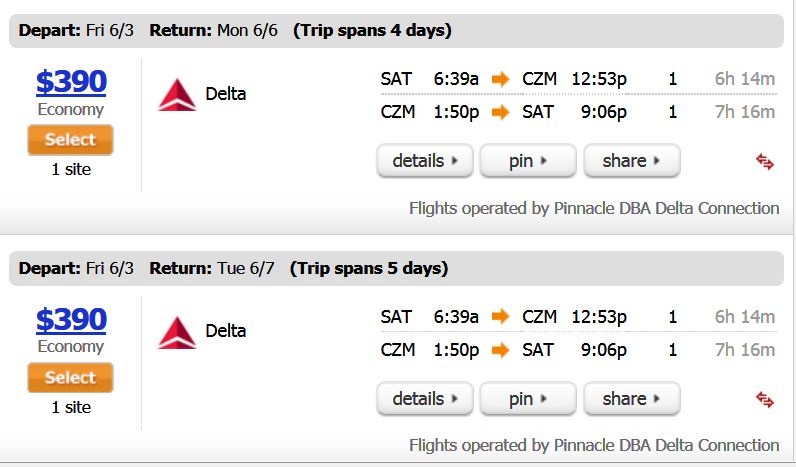Viewport: 796px width, 467px height.
Task: Click orange arrow on second result's SAT to CZM leg
Action: coord(501,317)
